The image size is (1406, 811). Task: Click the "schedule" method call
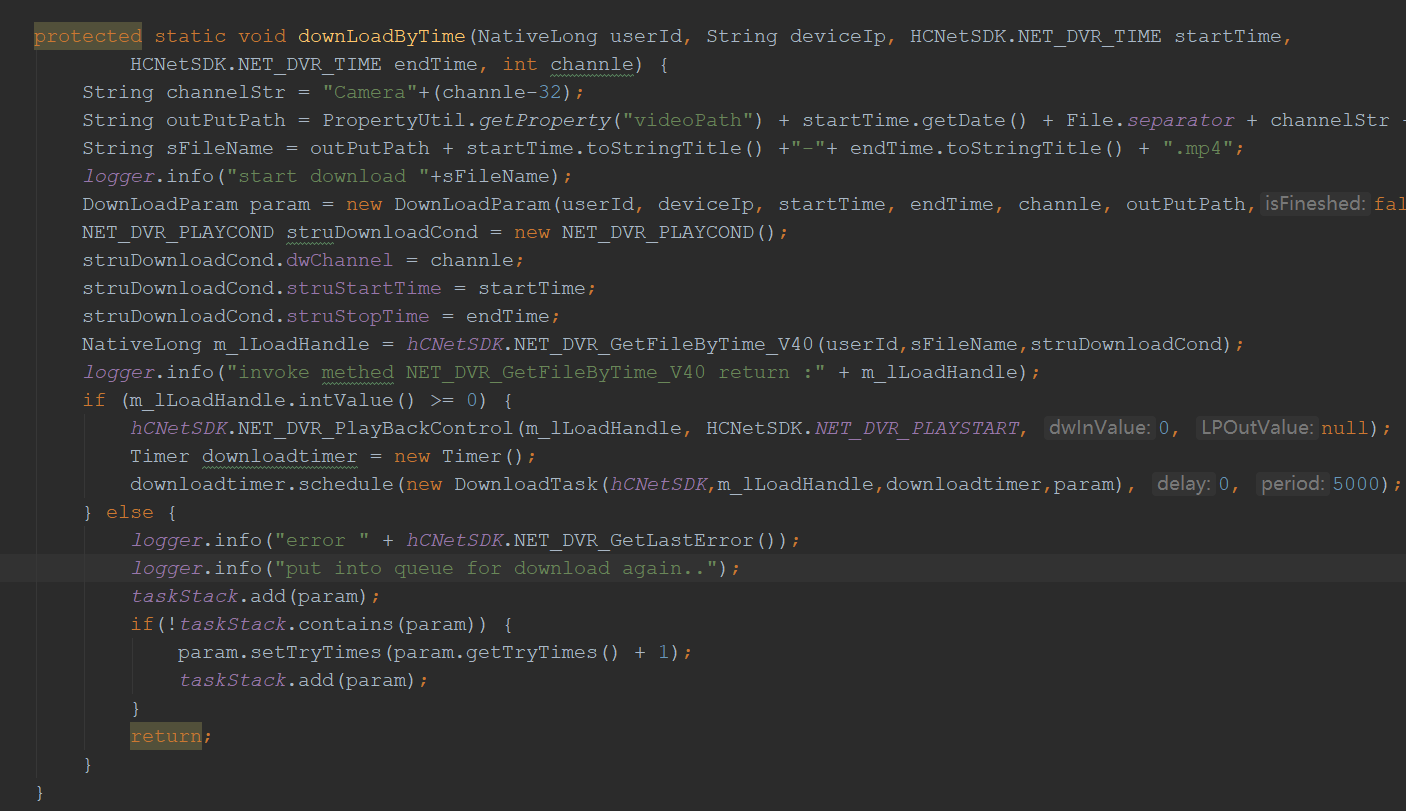pyautogui.click(x=346, y=485)
